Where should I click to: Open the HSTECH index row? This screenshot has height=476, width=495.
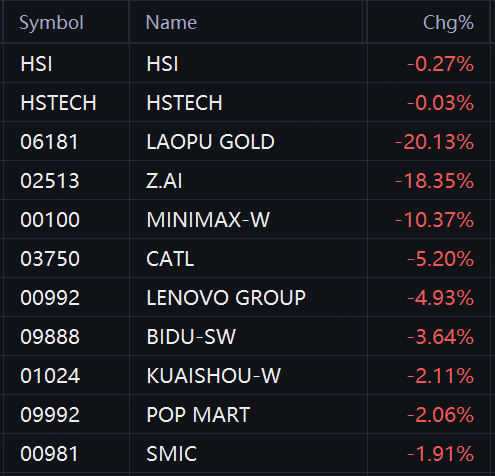click(247, 102)
